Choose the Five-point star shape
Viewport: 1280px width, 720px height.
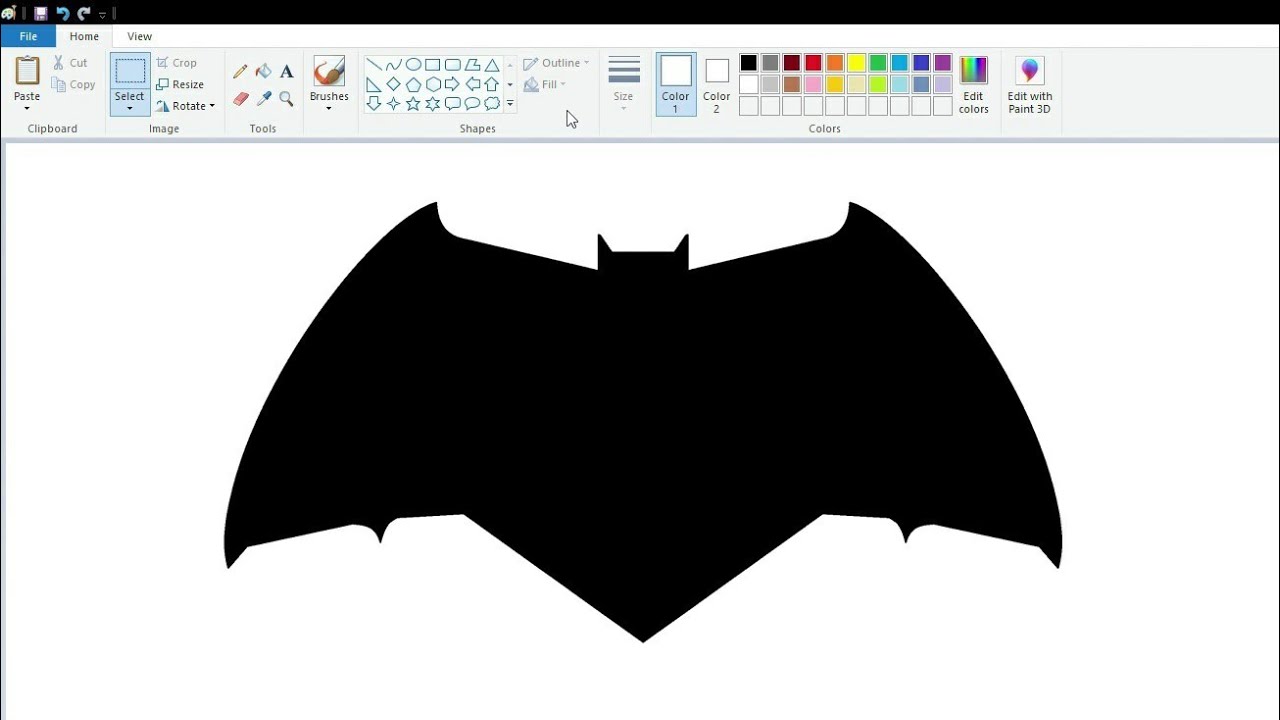413,103
